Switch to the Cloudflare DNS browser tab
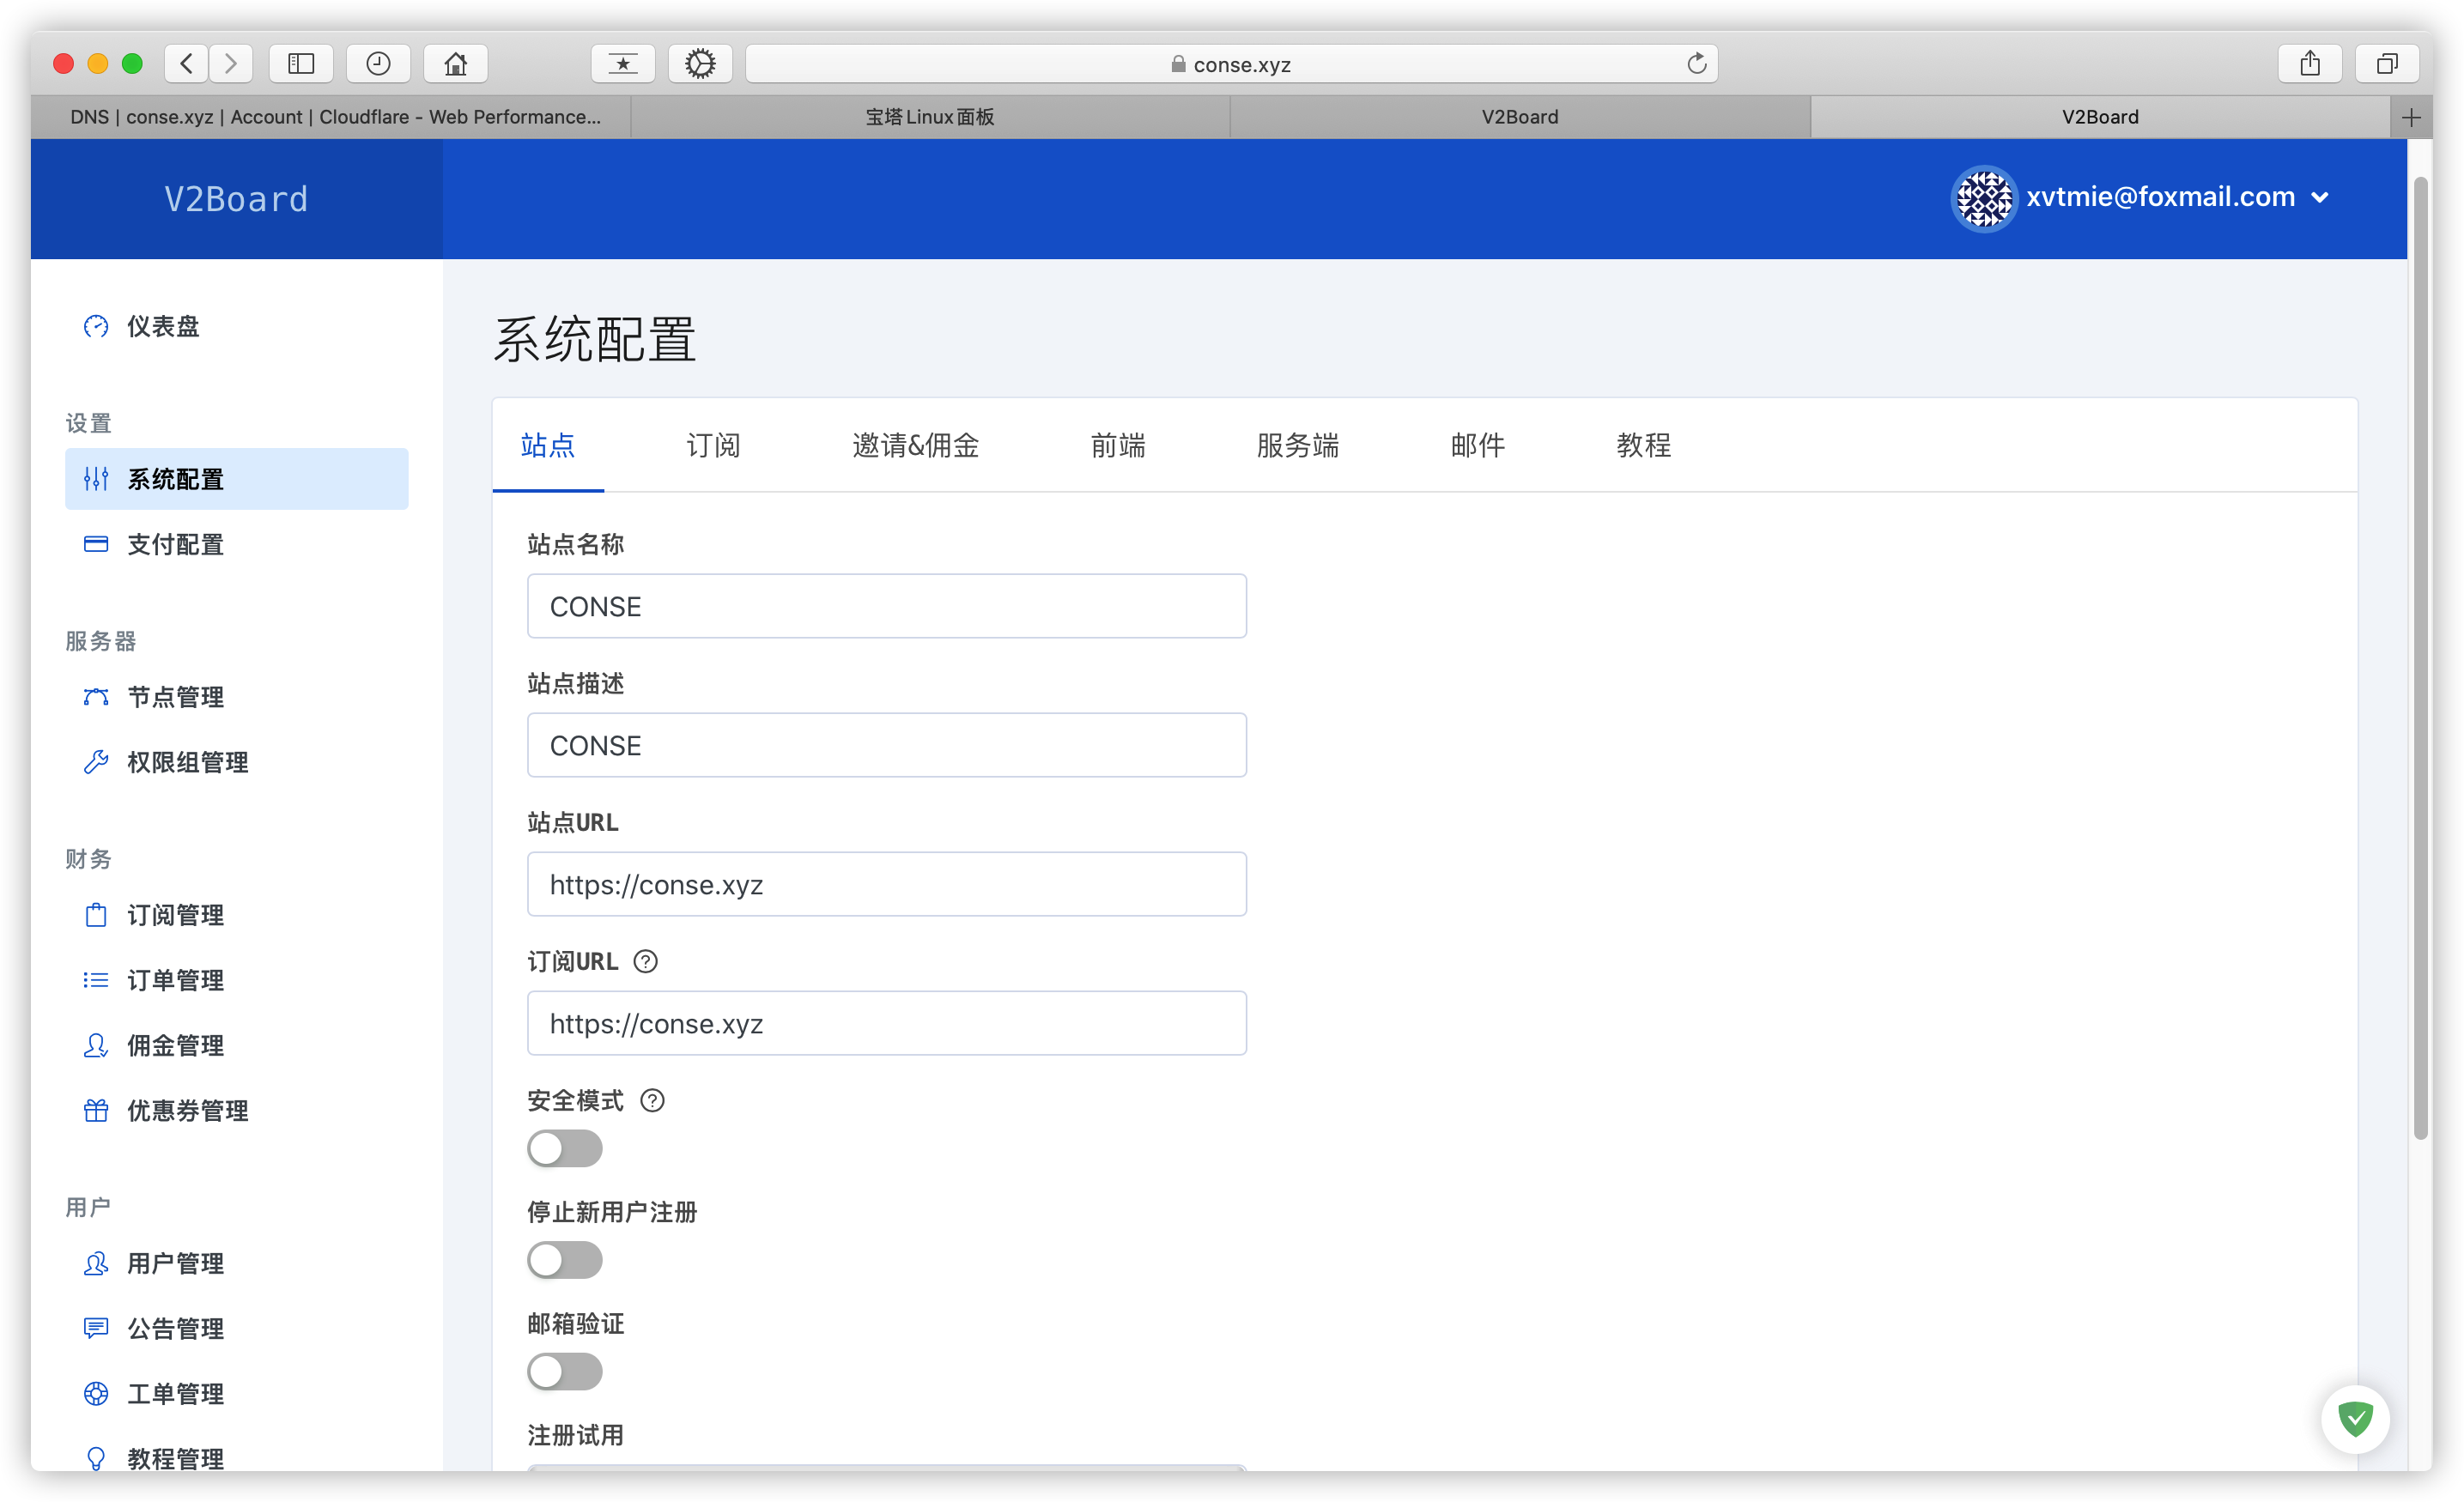The image size is (2464, 1502). point(335,117)
